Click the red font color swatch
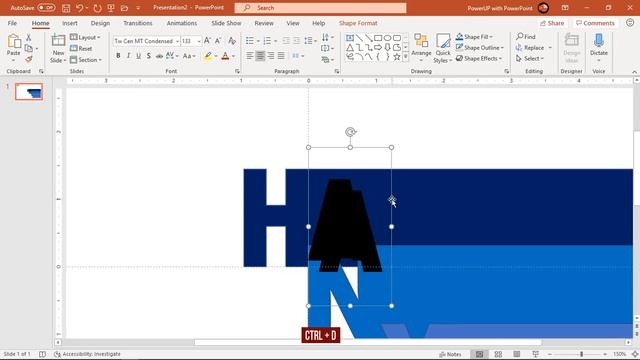The width and height of the screenshot is (640, 360). [225, 56]
